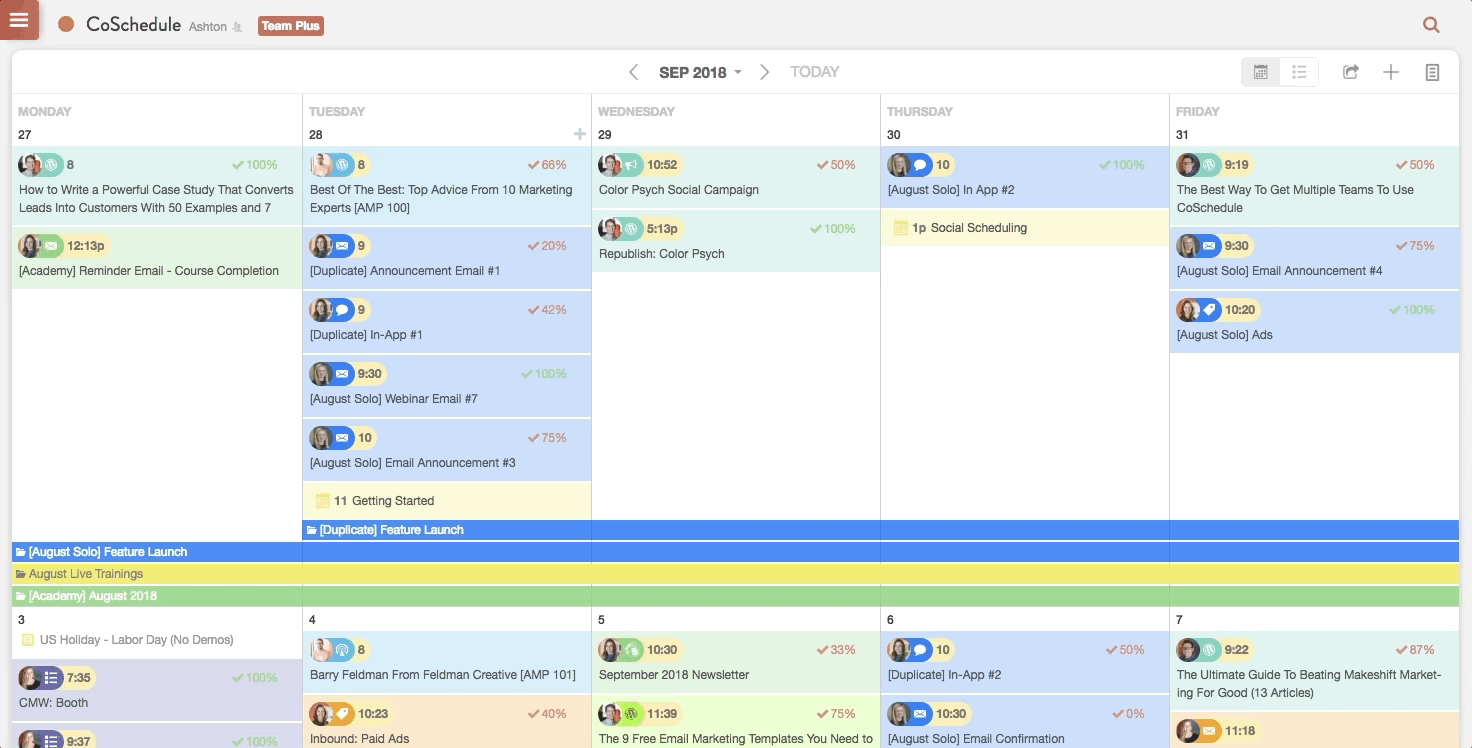1472x748 pixels.
Task: Open Color Psych Social Campaign card
Action: (735, 177)
